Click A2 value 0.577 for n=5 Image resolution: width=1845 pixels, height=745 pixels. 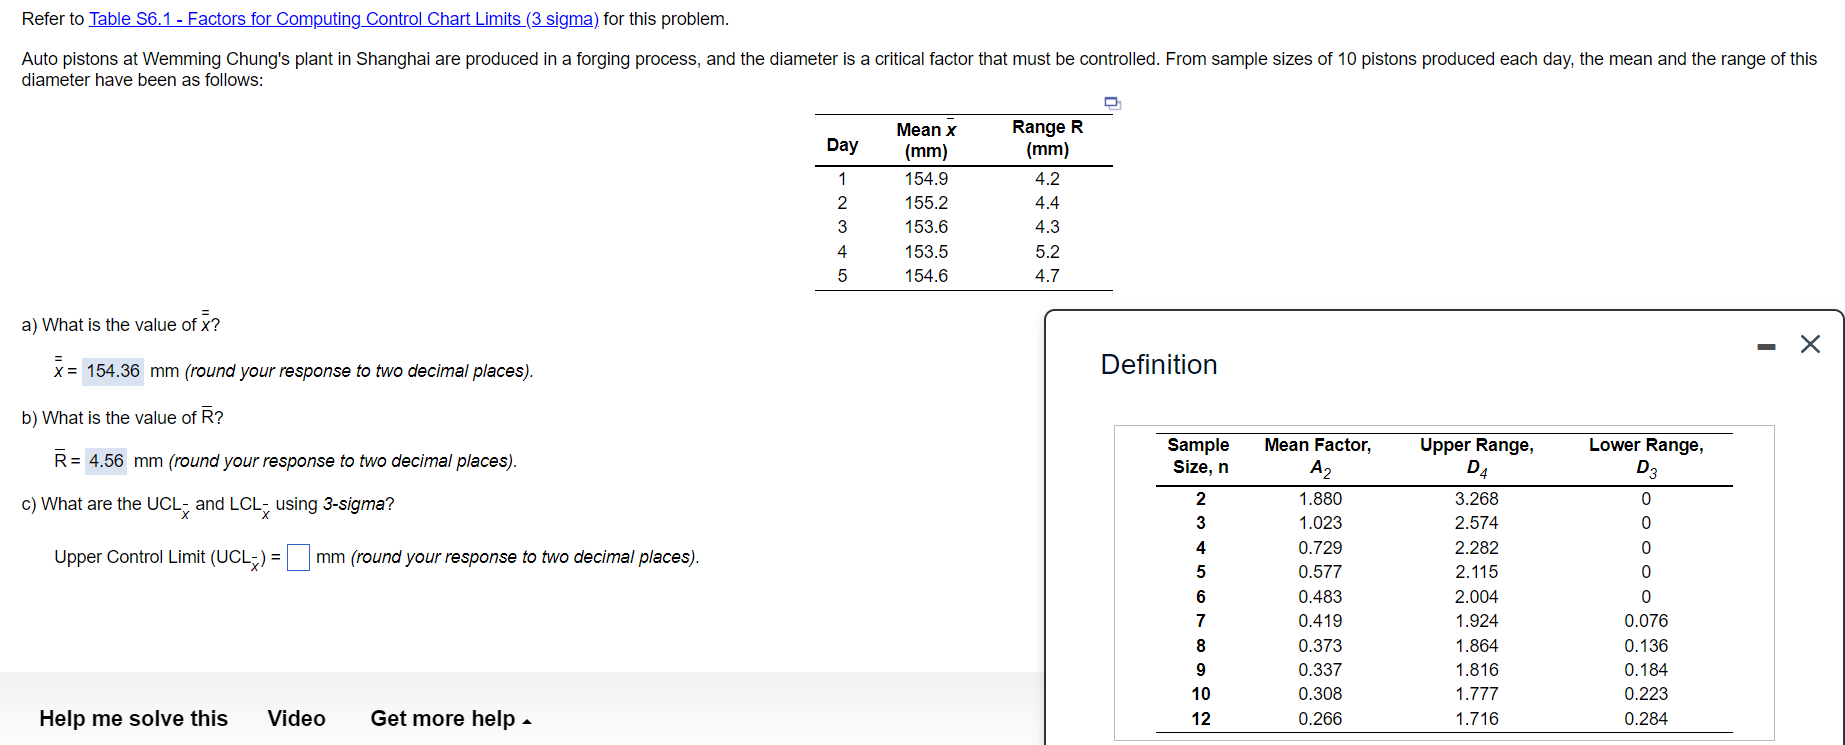pos(1320,572)
